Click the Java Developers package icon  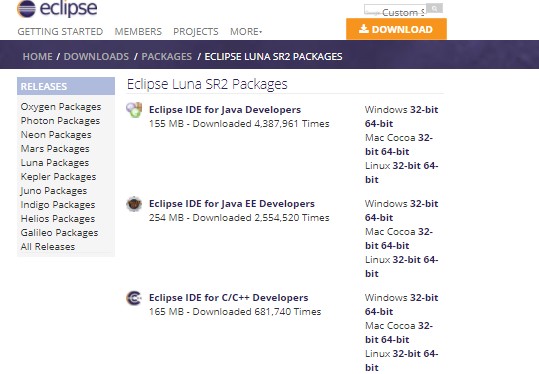[134, 110]
